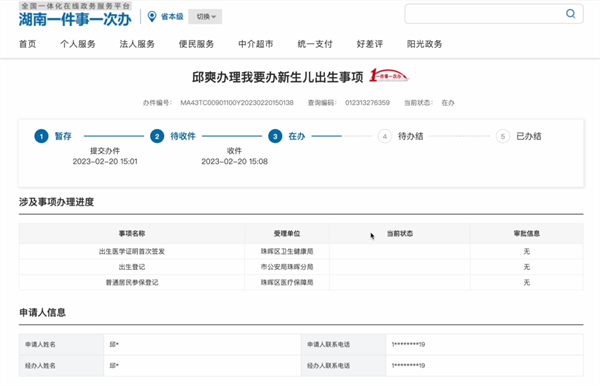Click the 申请人联系电话 masked number
This screenshot has height=386, width=600.
[408, 344]
